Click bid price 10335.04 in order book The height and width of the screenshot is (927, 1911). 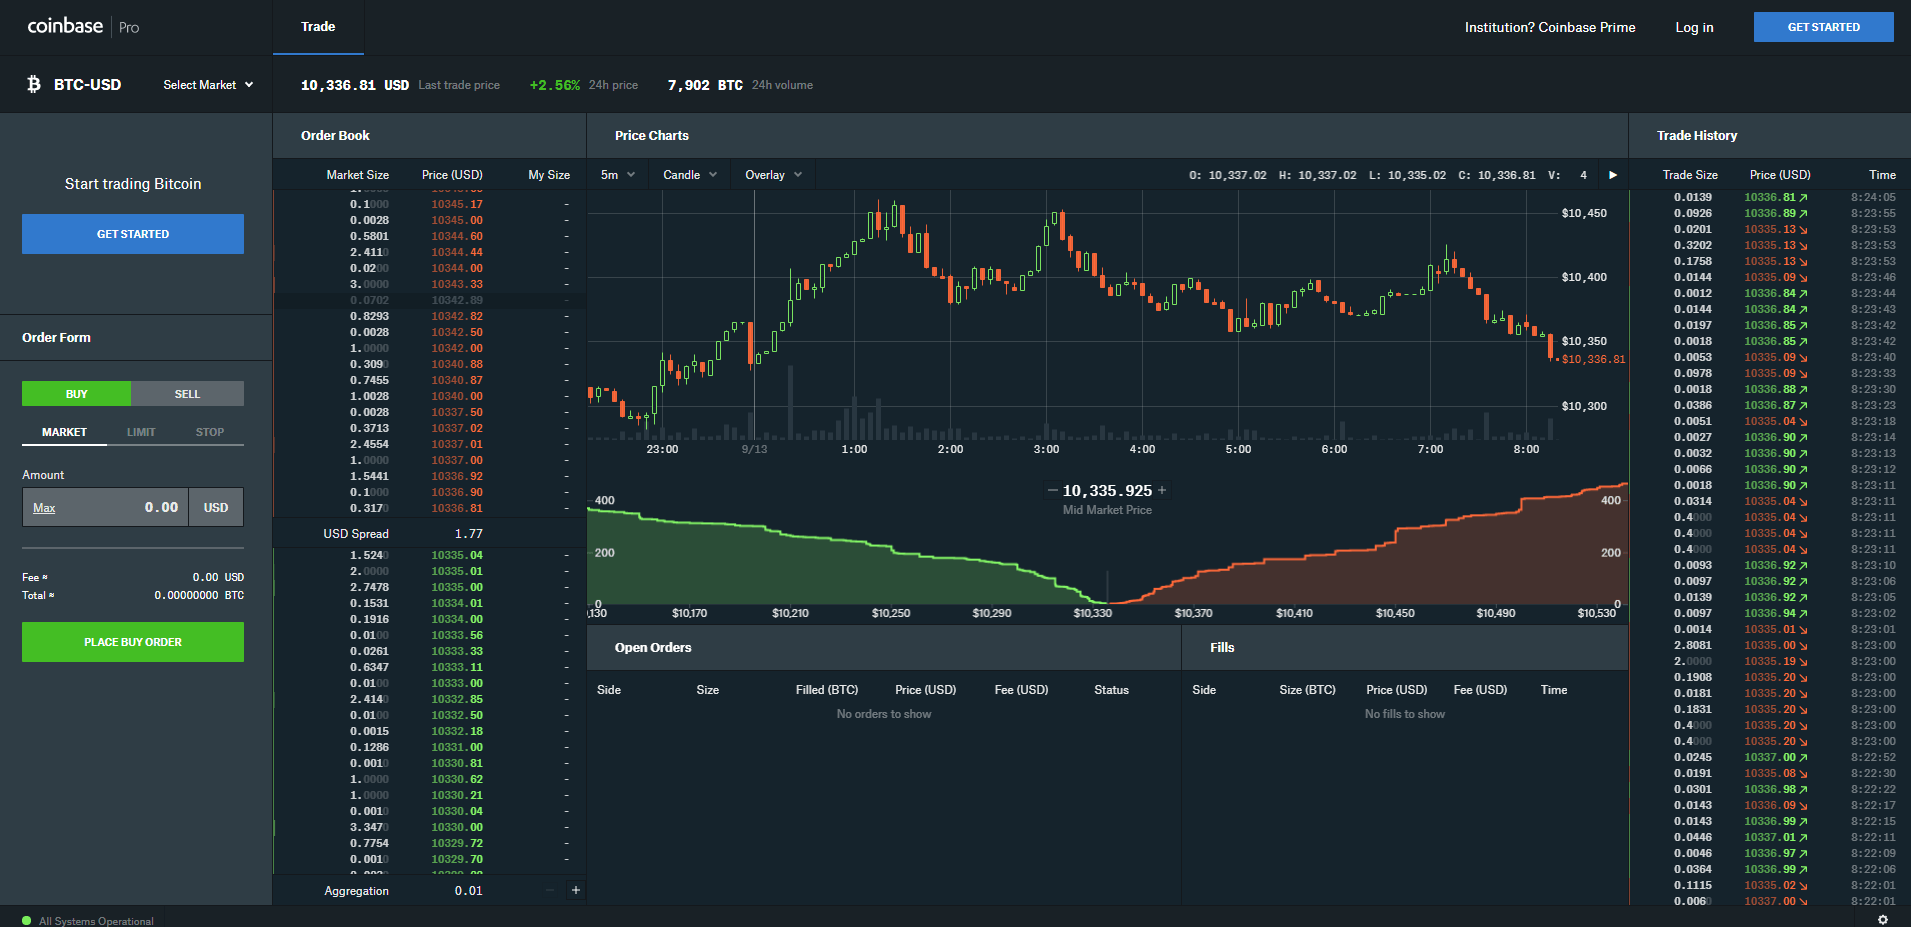pos(457,555)
